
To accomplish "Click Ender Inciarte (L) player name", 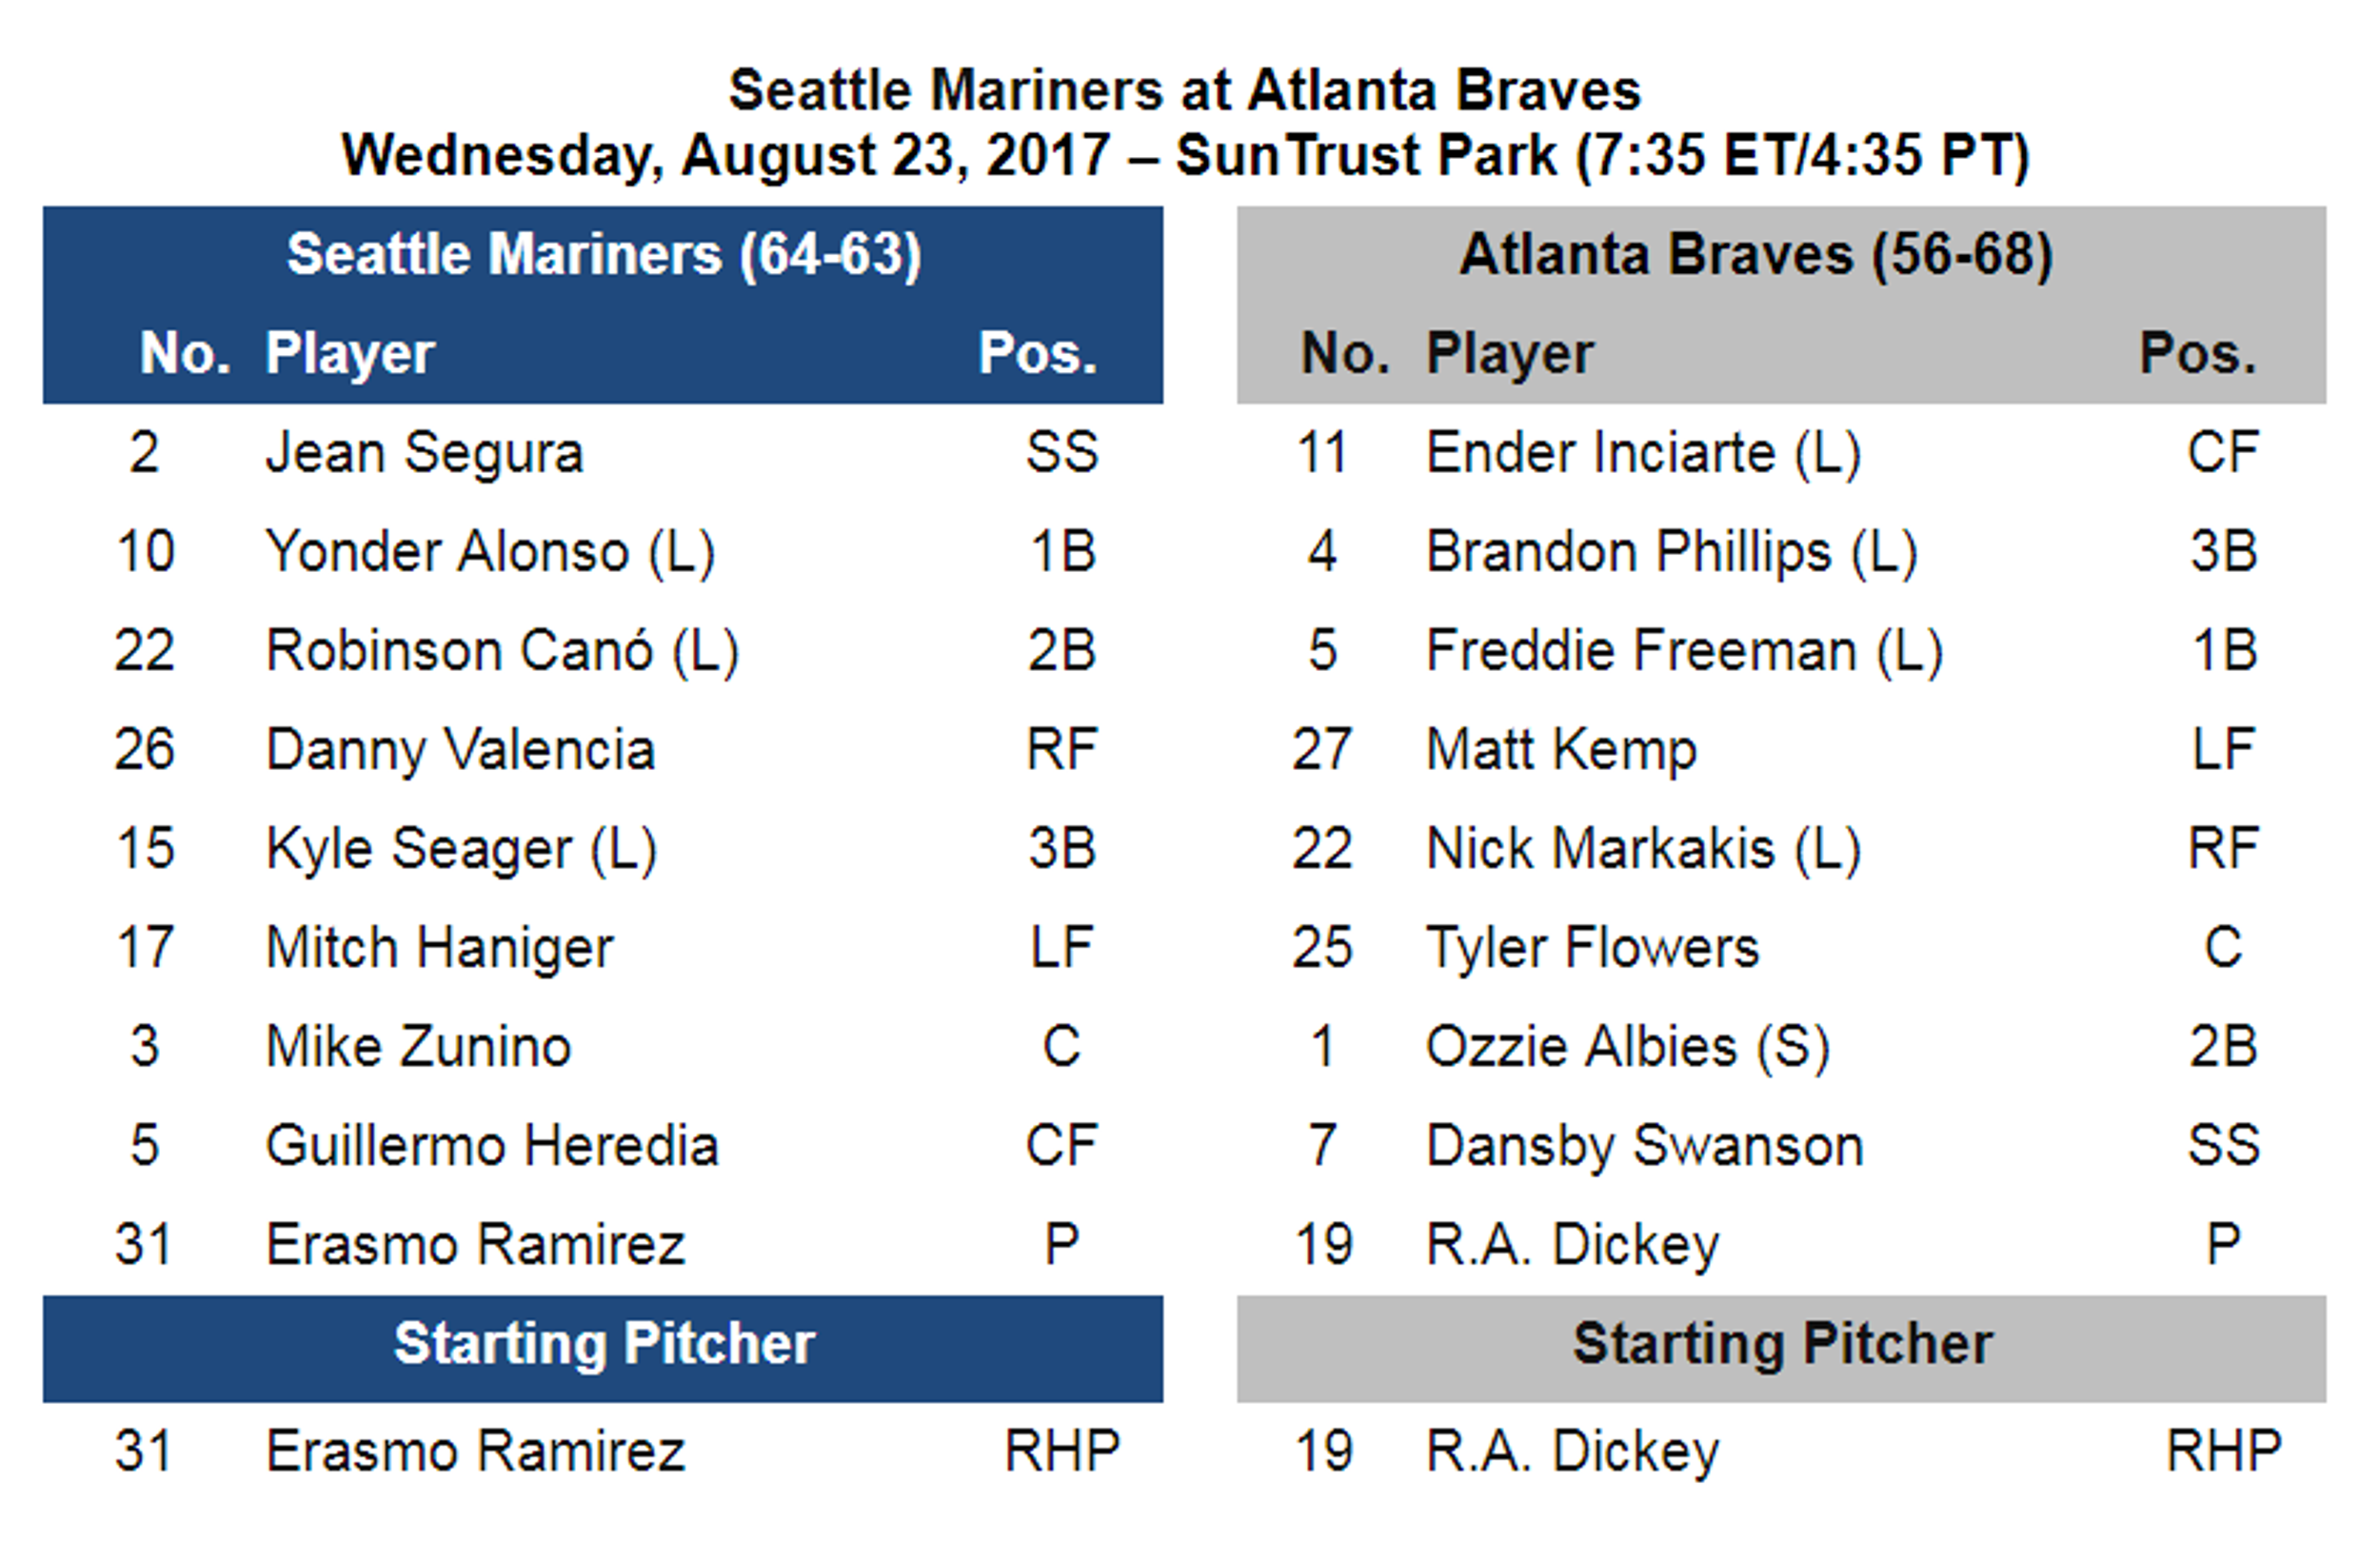I will (x=1644, y=453).
